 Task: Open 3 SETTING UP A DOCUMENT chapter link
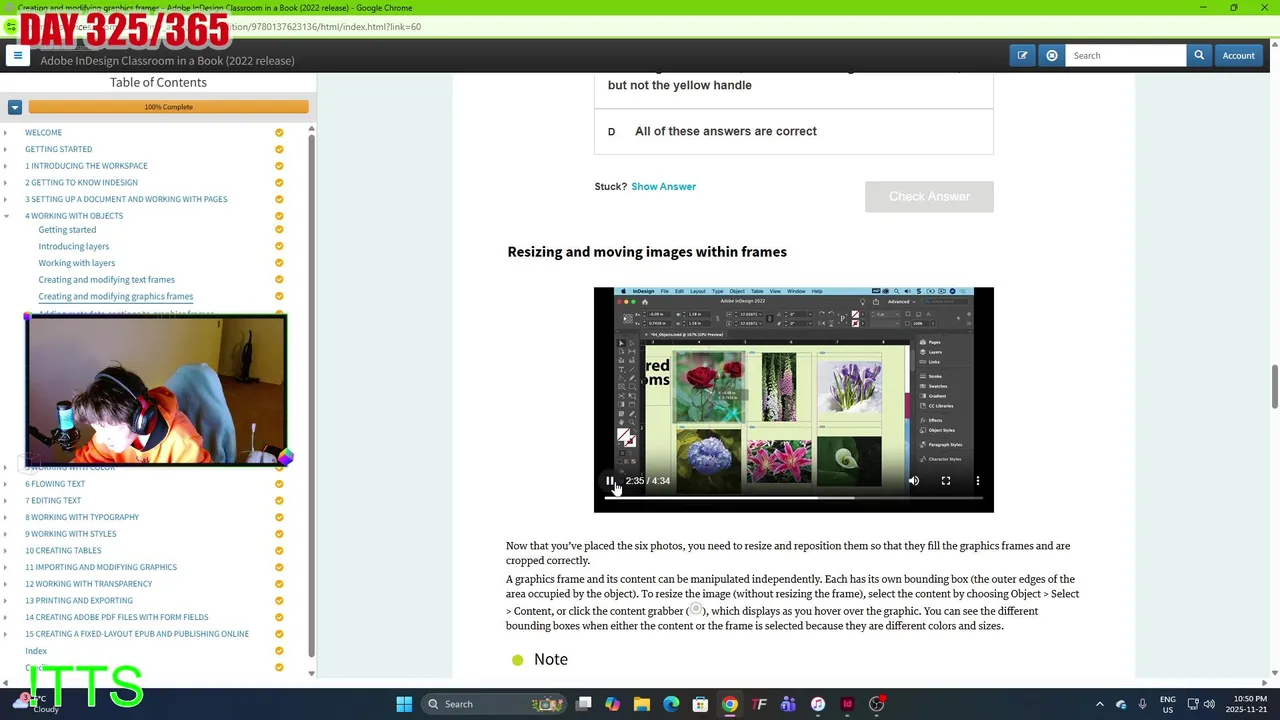pos(126,199)
